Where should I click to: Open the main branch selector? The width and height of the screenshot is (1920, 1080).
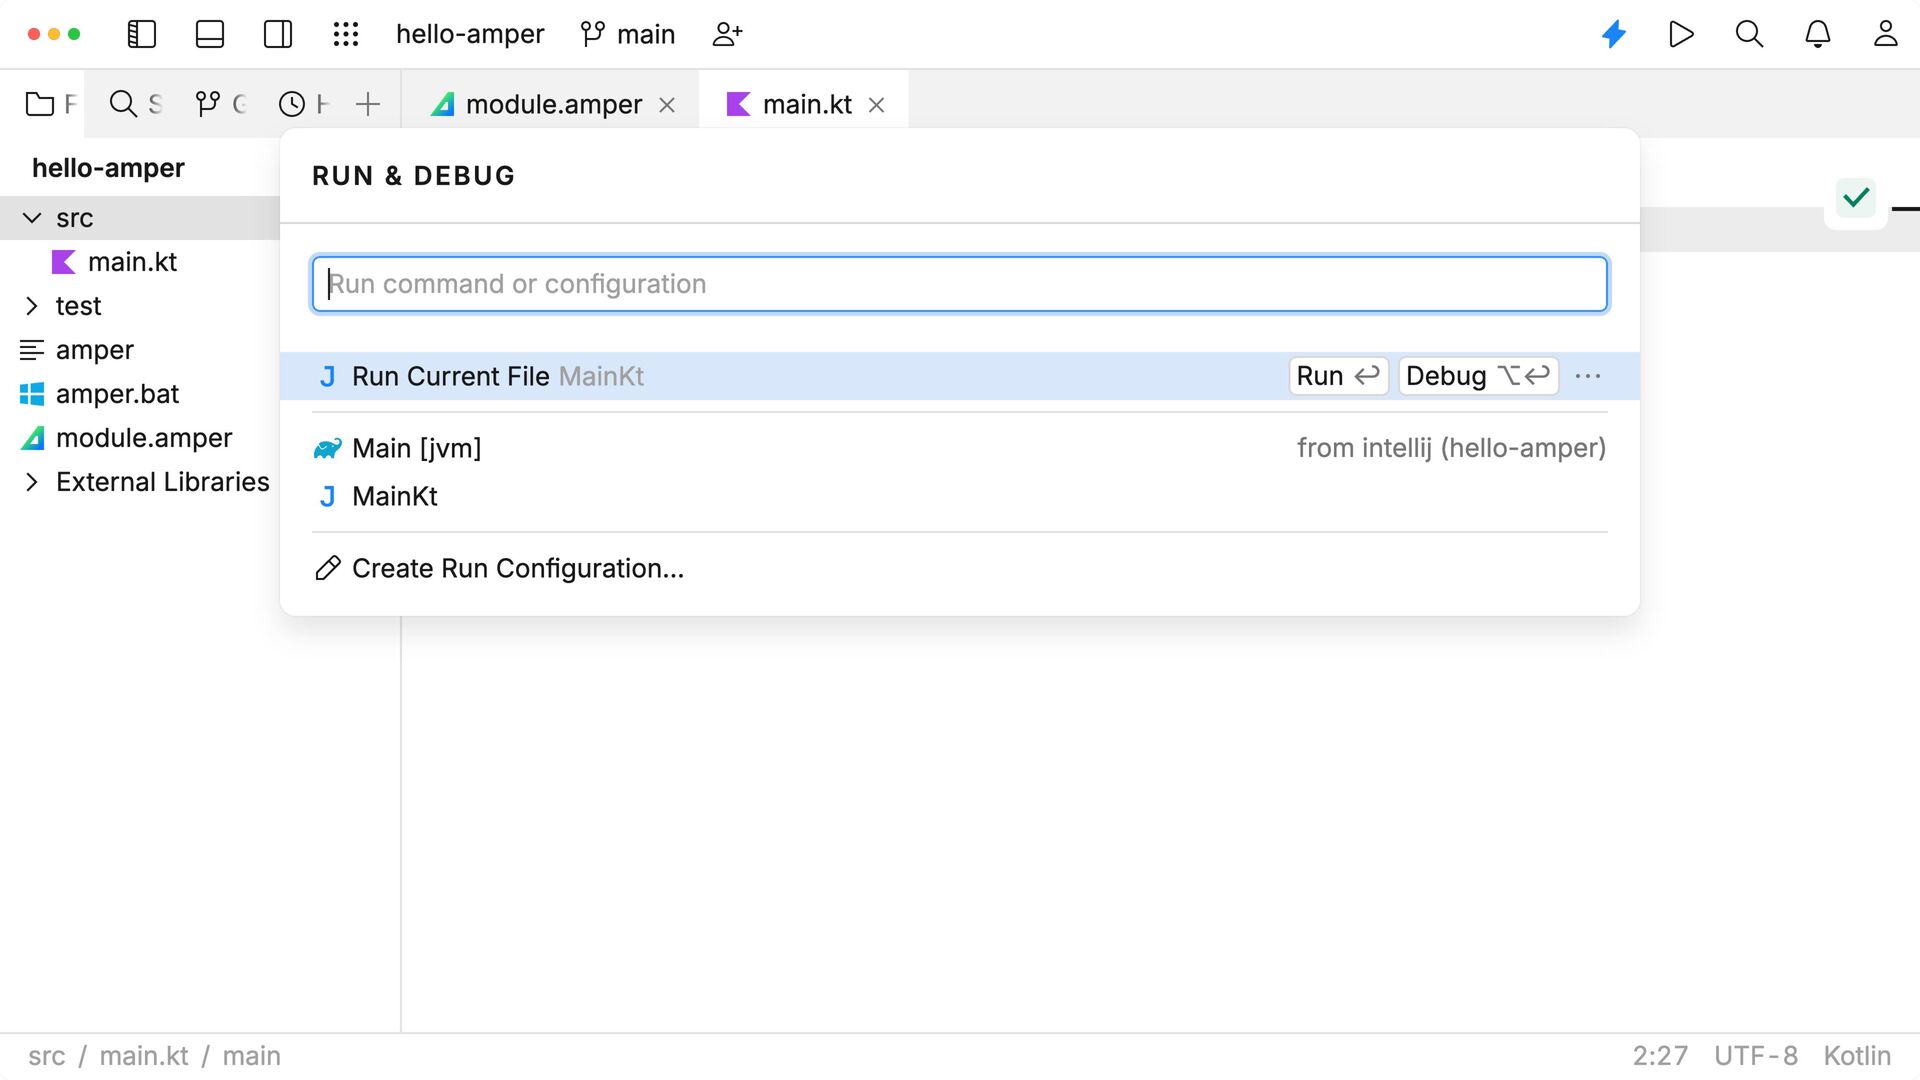[x=628, y=34]
